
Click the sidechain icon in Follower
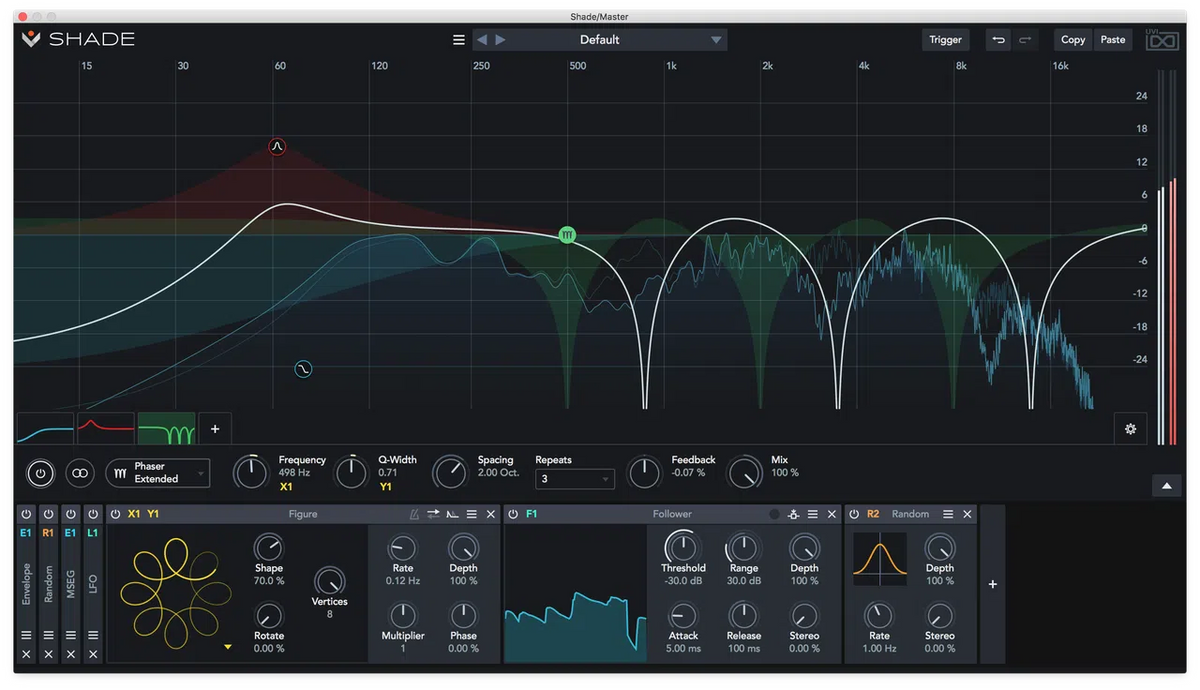pyautogui.click(x=793, y=514)
